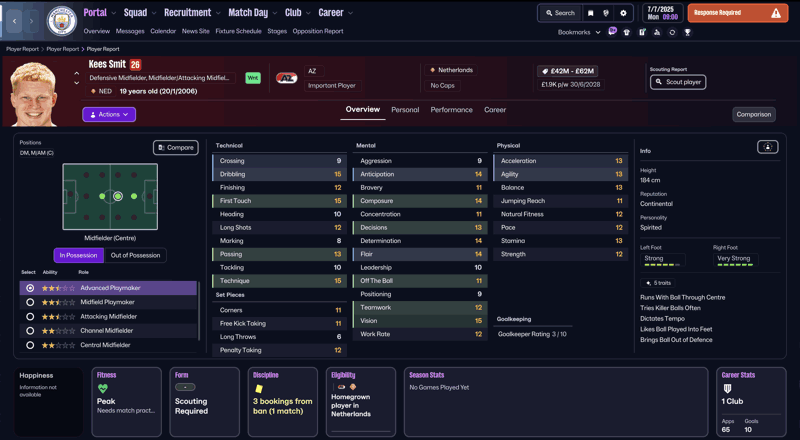Viewport: 800px width, 440px height.
Task: Click the Scout player button
Action: coord(678,82)
